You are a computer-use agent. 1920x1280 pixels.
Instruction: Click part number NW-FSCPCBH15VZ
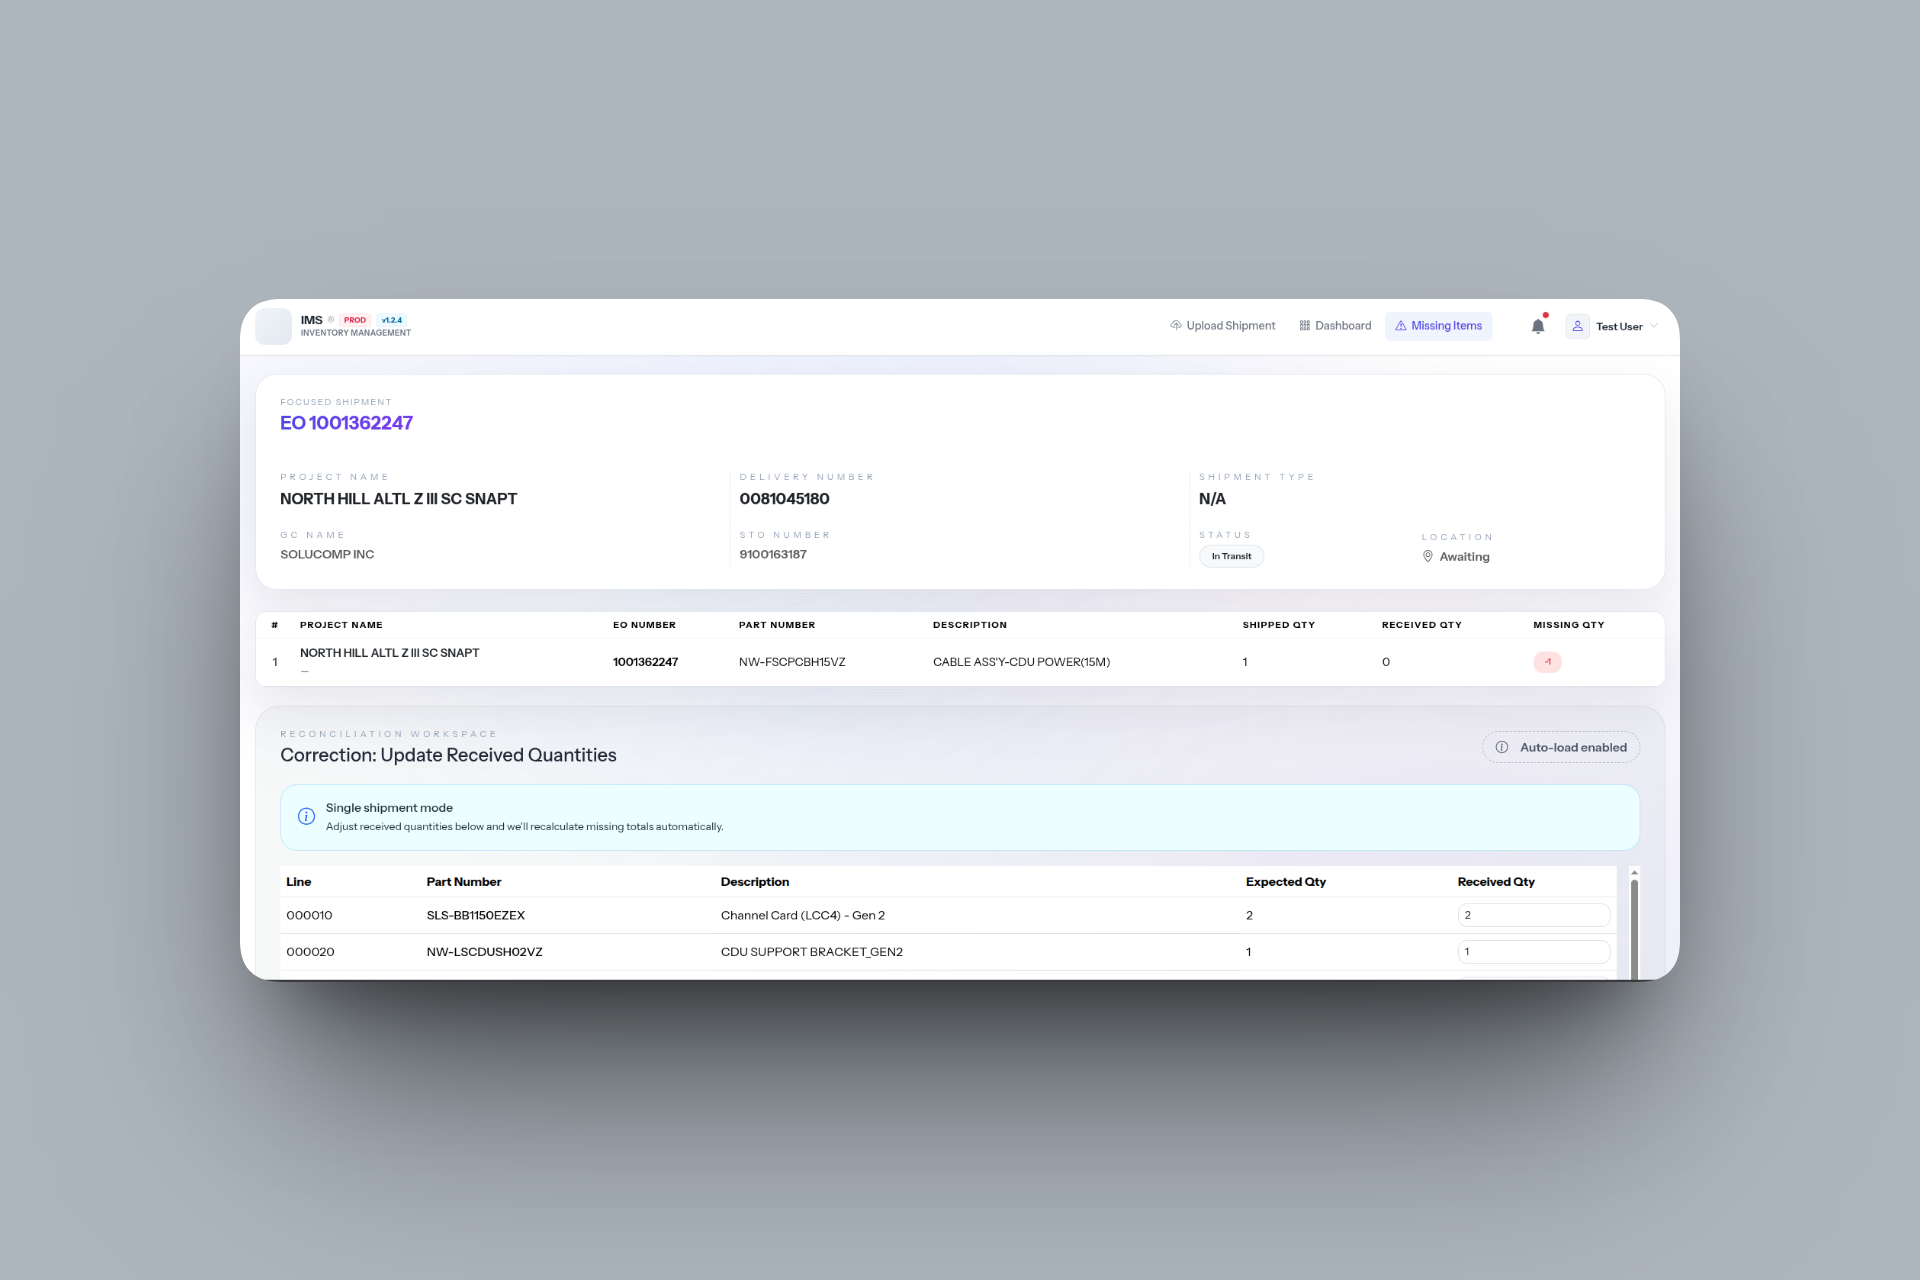[792, 662]
